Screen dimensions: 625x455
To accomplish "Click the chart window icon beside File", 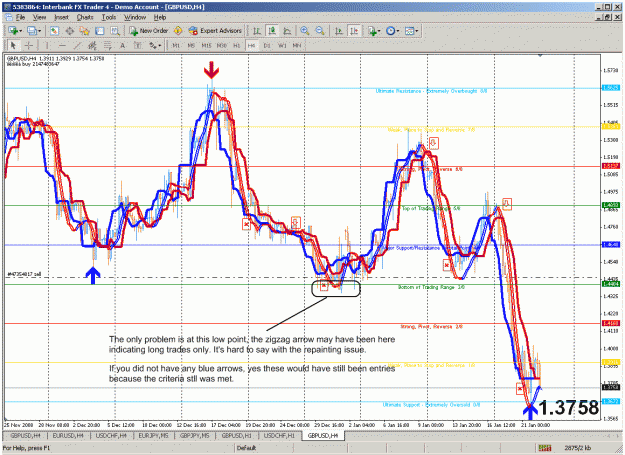I will [x=9, y=17].
